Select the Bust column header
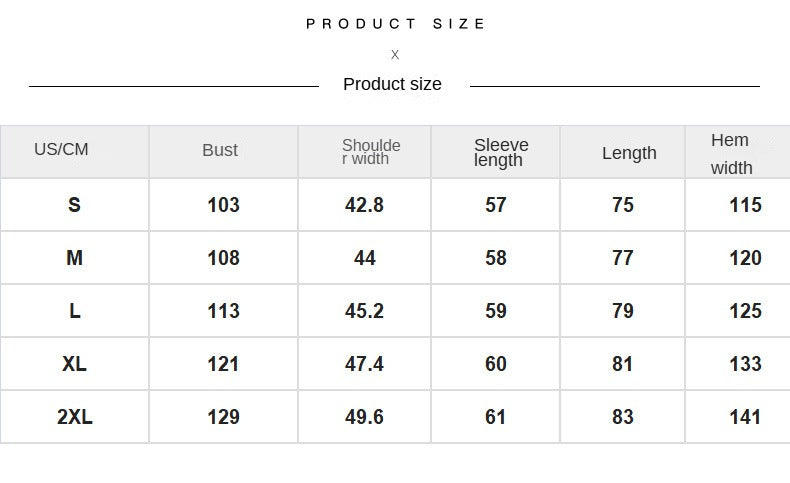Viewport: 790px width, 483px height. pos(220,151)
